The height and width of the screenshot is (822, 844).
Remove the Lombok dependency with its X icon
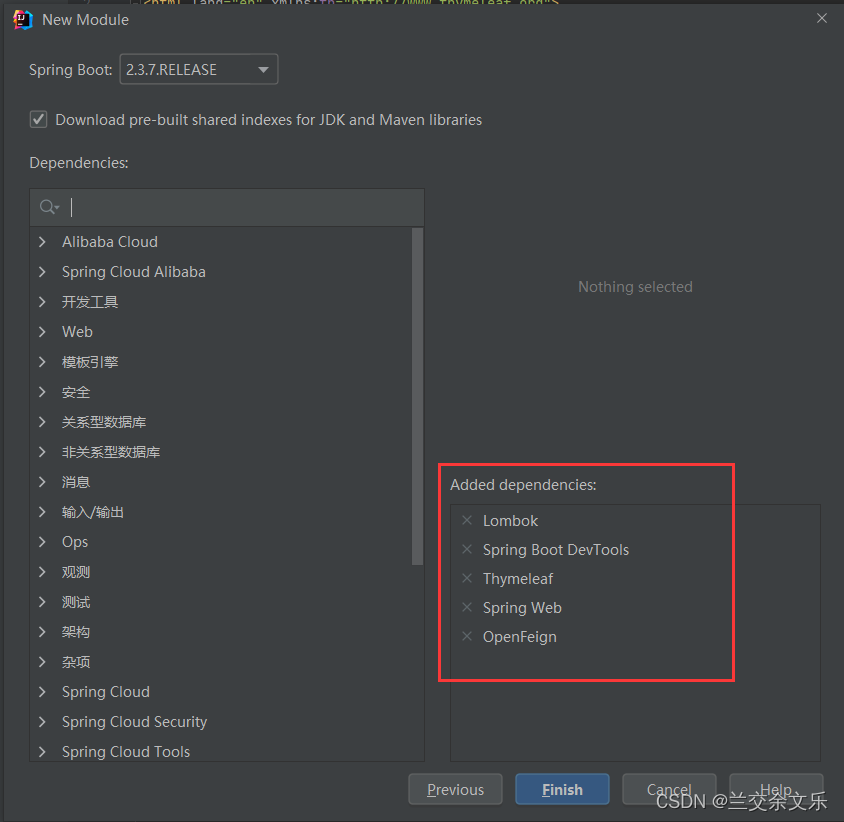[x=467, y=521]
